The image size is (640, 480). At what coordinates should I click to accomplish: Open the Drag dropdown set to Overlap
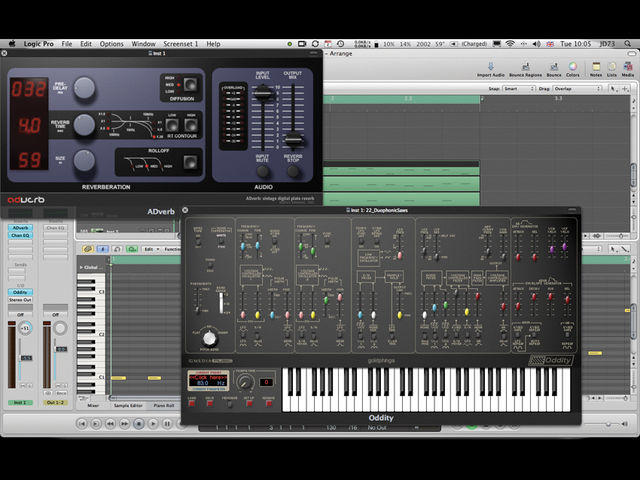[577, 89]
